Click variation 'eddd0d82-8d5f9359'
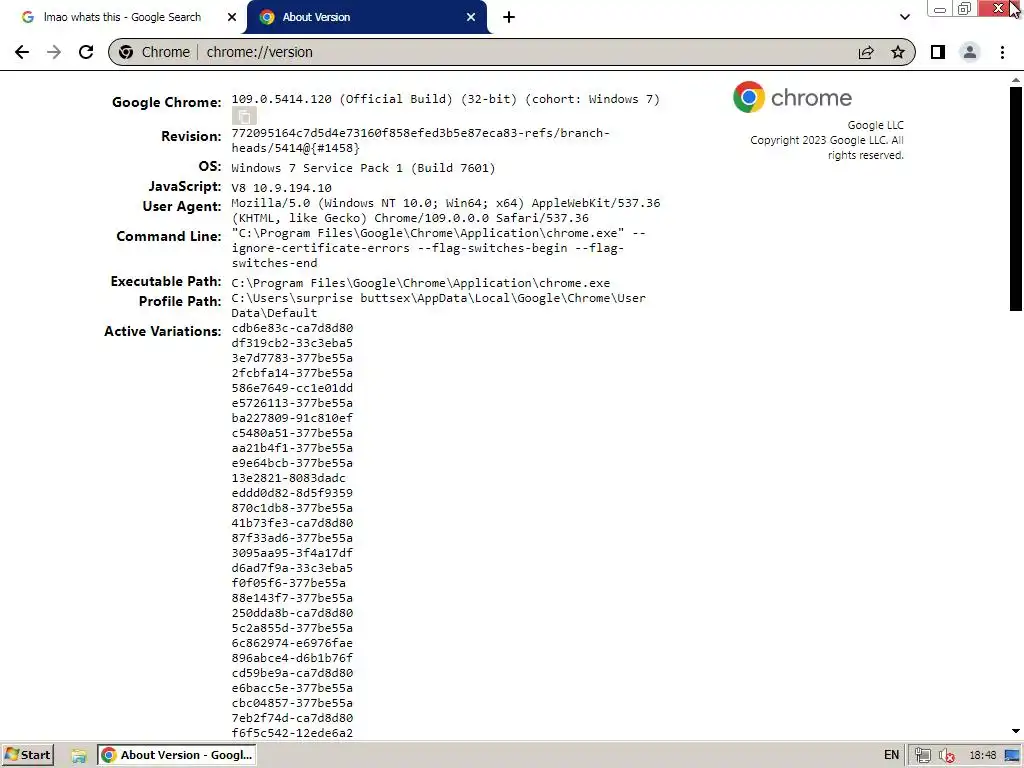Screen dimensions: 1024x768 (x=292, y=493)
